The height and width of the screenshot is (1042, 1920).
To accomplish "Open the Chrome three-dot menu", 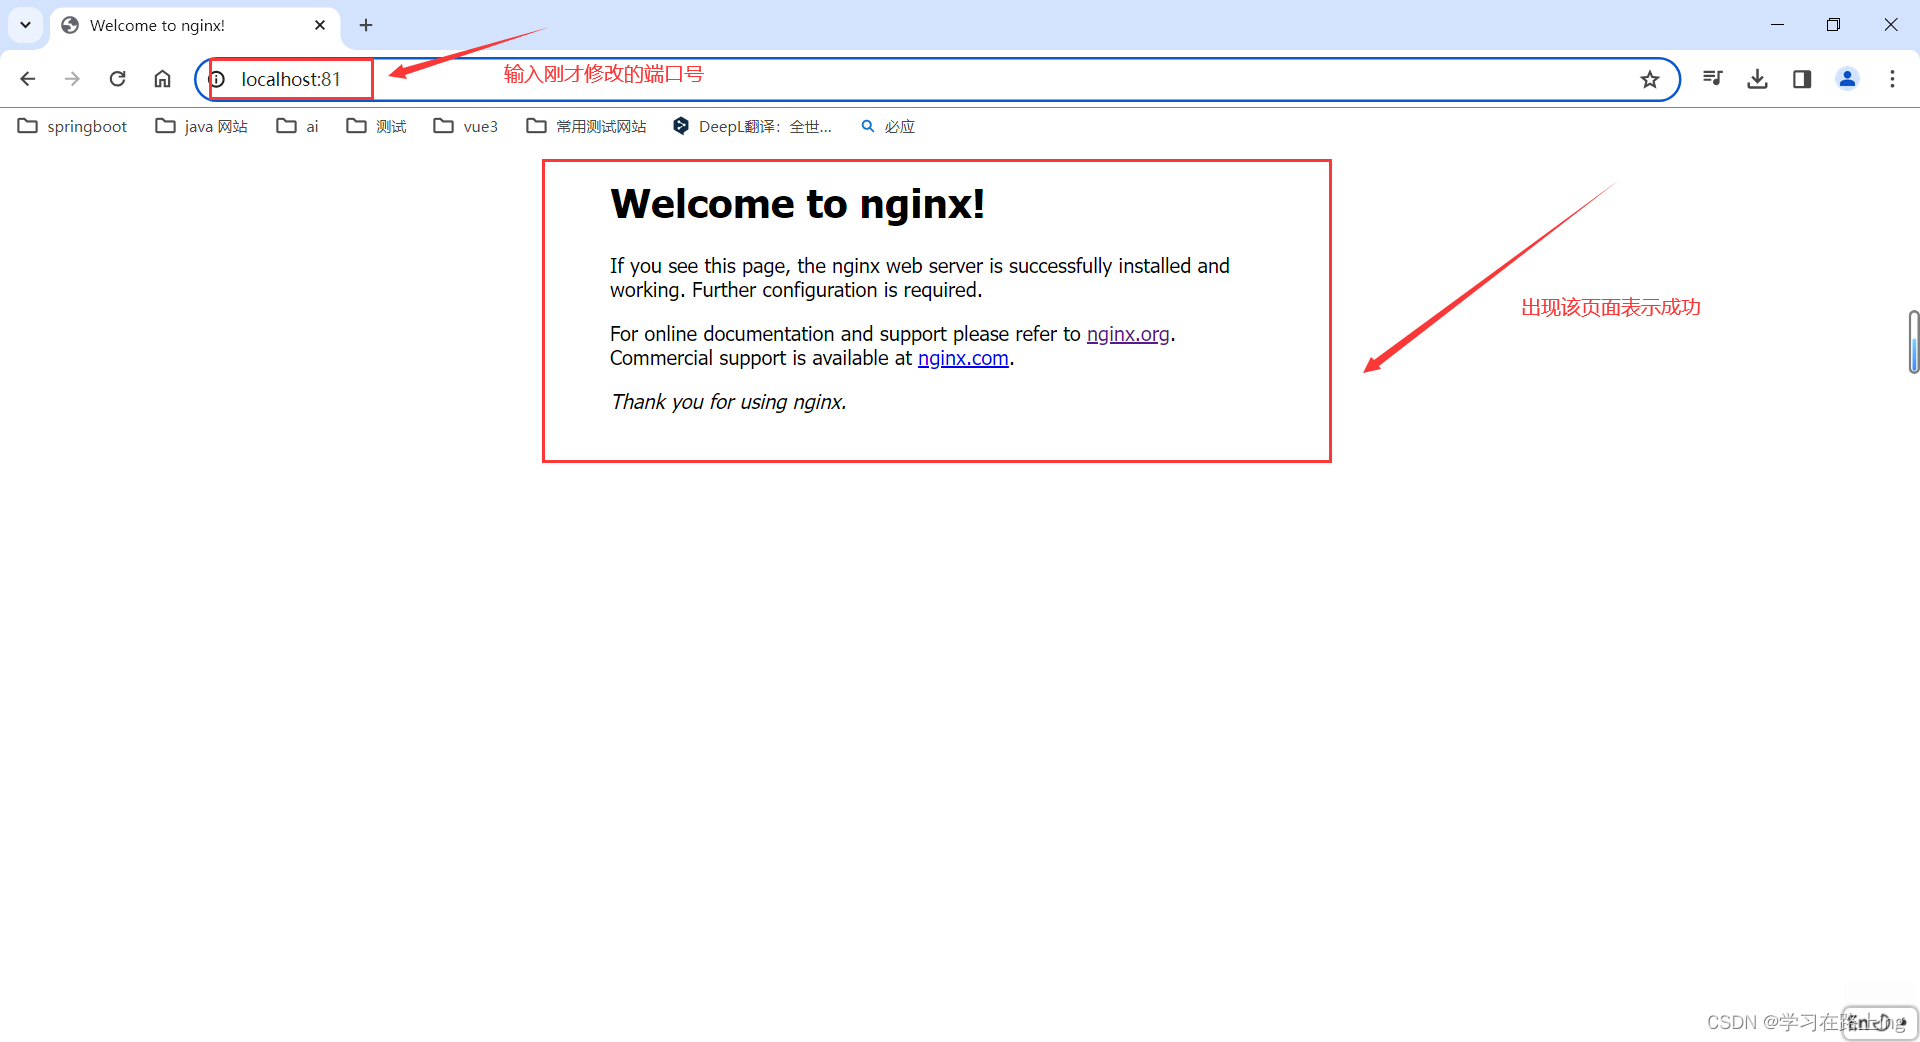I will [1892, 78].
